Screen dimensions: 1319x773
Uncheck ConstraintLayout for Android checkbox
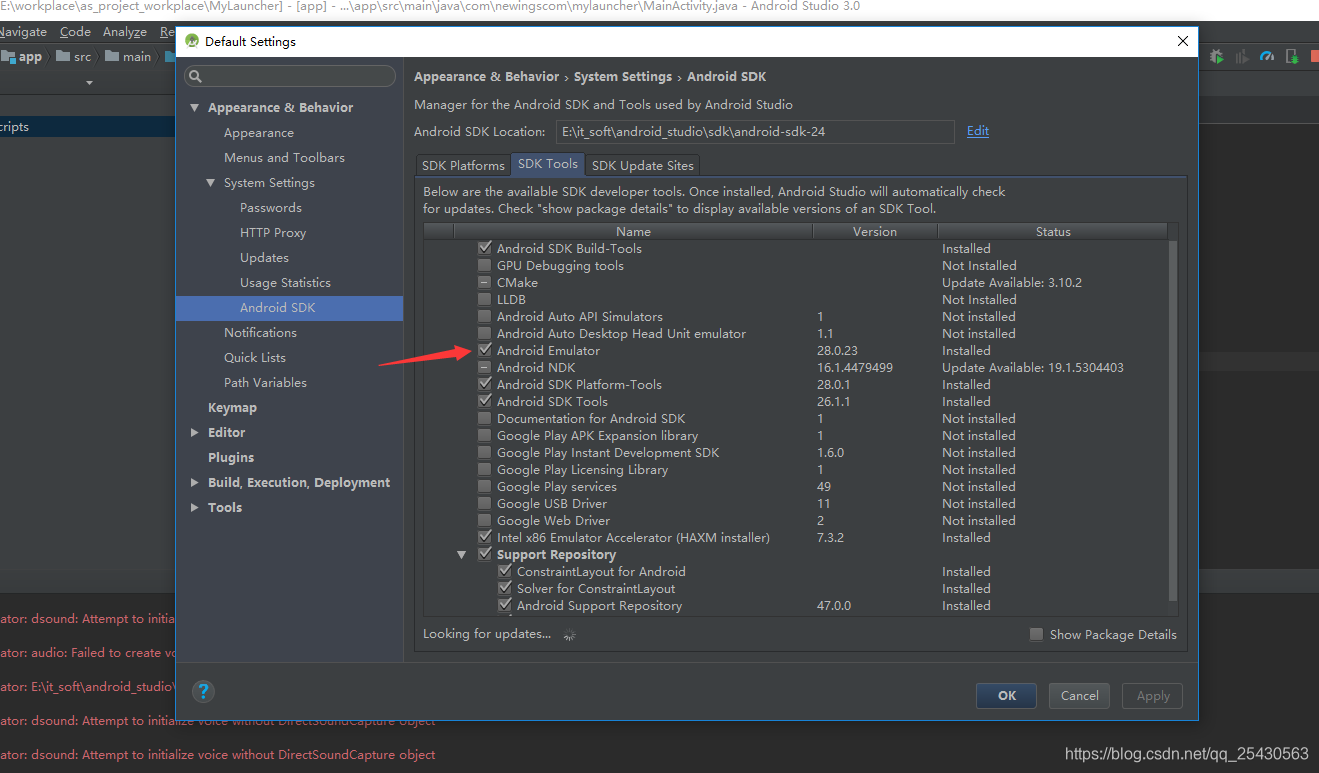pyautogui.click(x=505, y=571)
